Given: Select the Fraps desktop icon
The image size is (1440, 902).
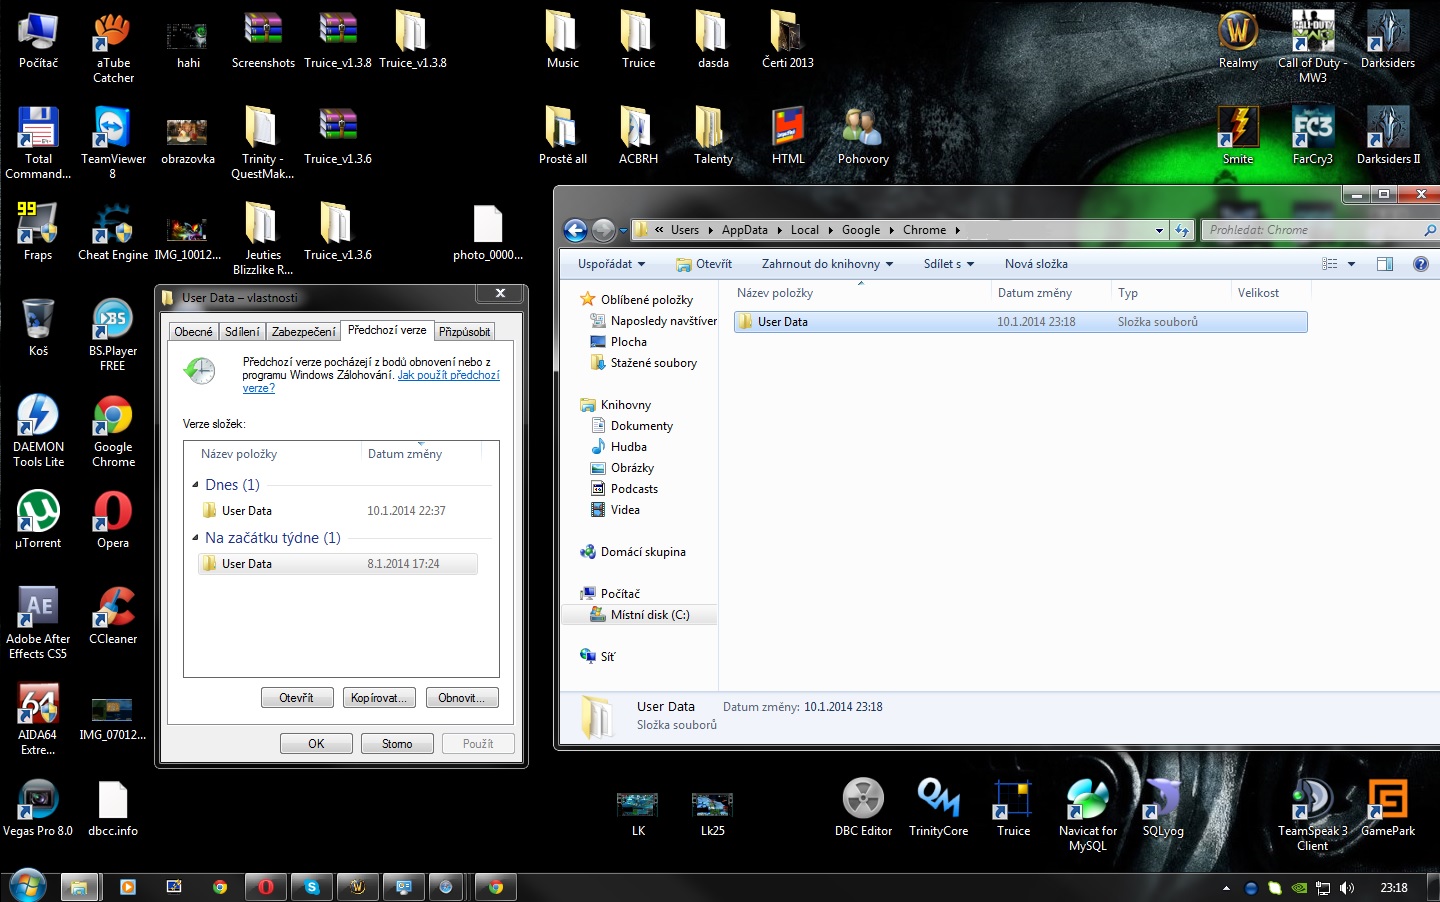Looking at the screenshot, I should (x=38, y=232).
